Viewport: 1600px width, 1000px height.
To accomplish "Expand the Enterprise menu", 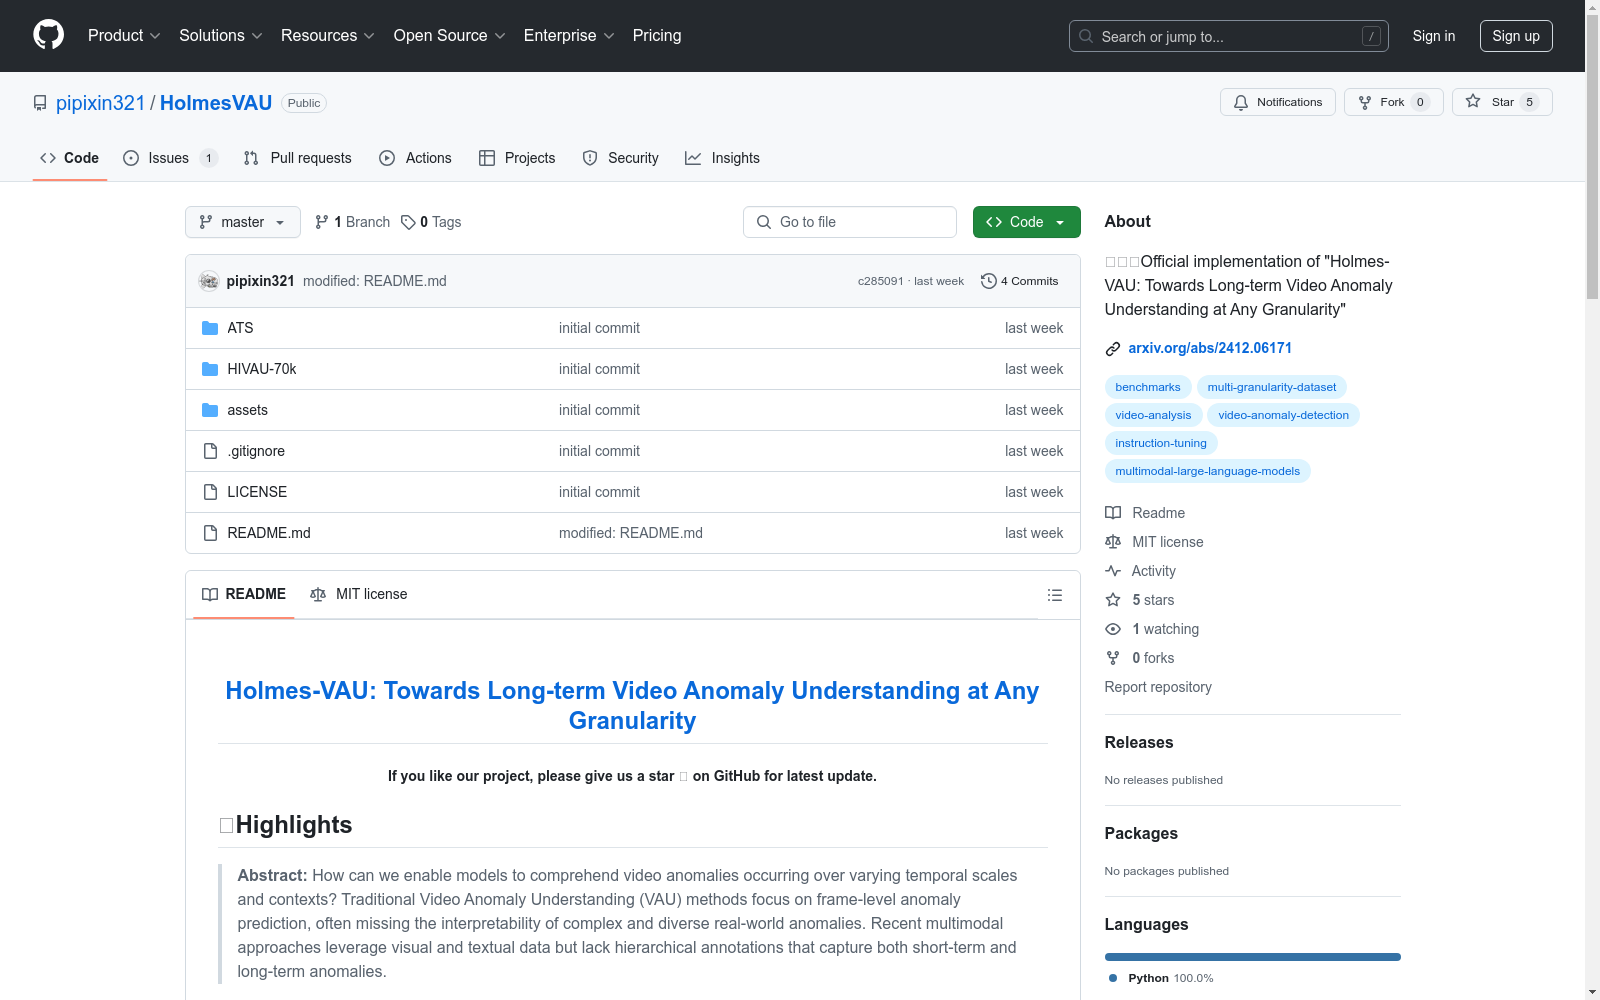I will coord(569,36).
